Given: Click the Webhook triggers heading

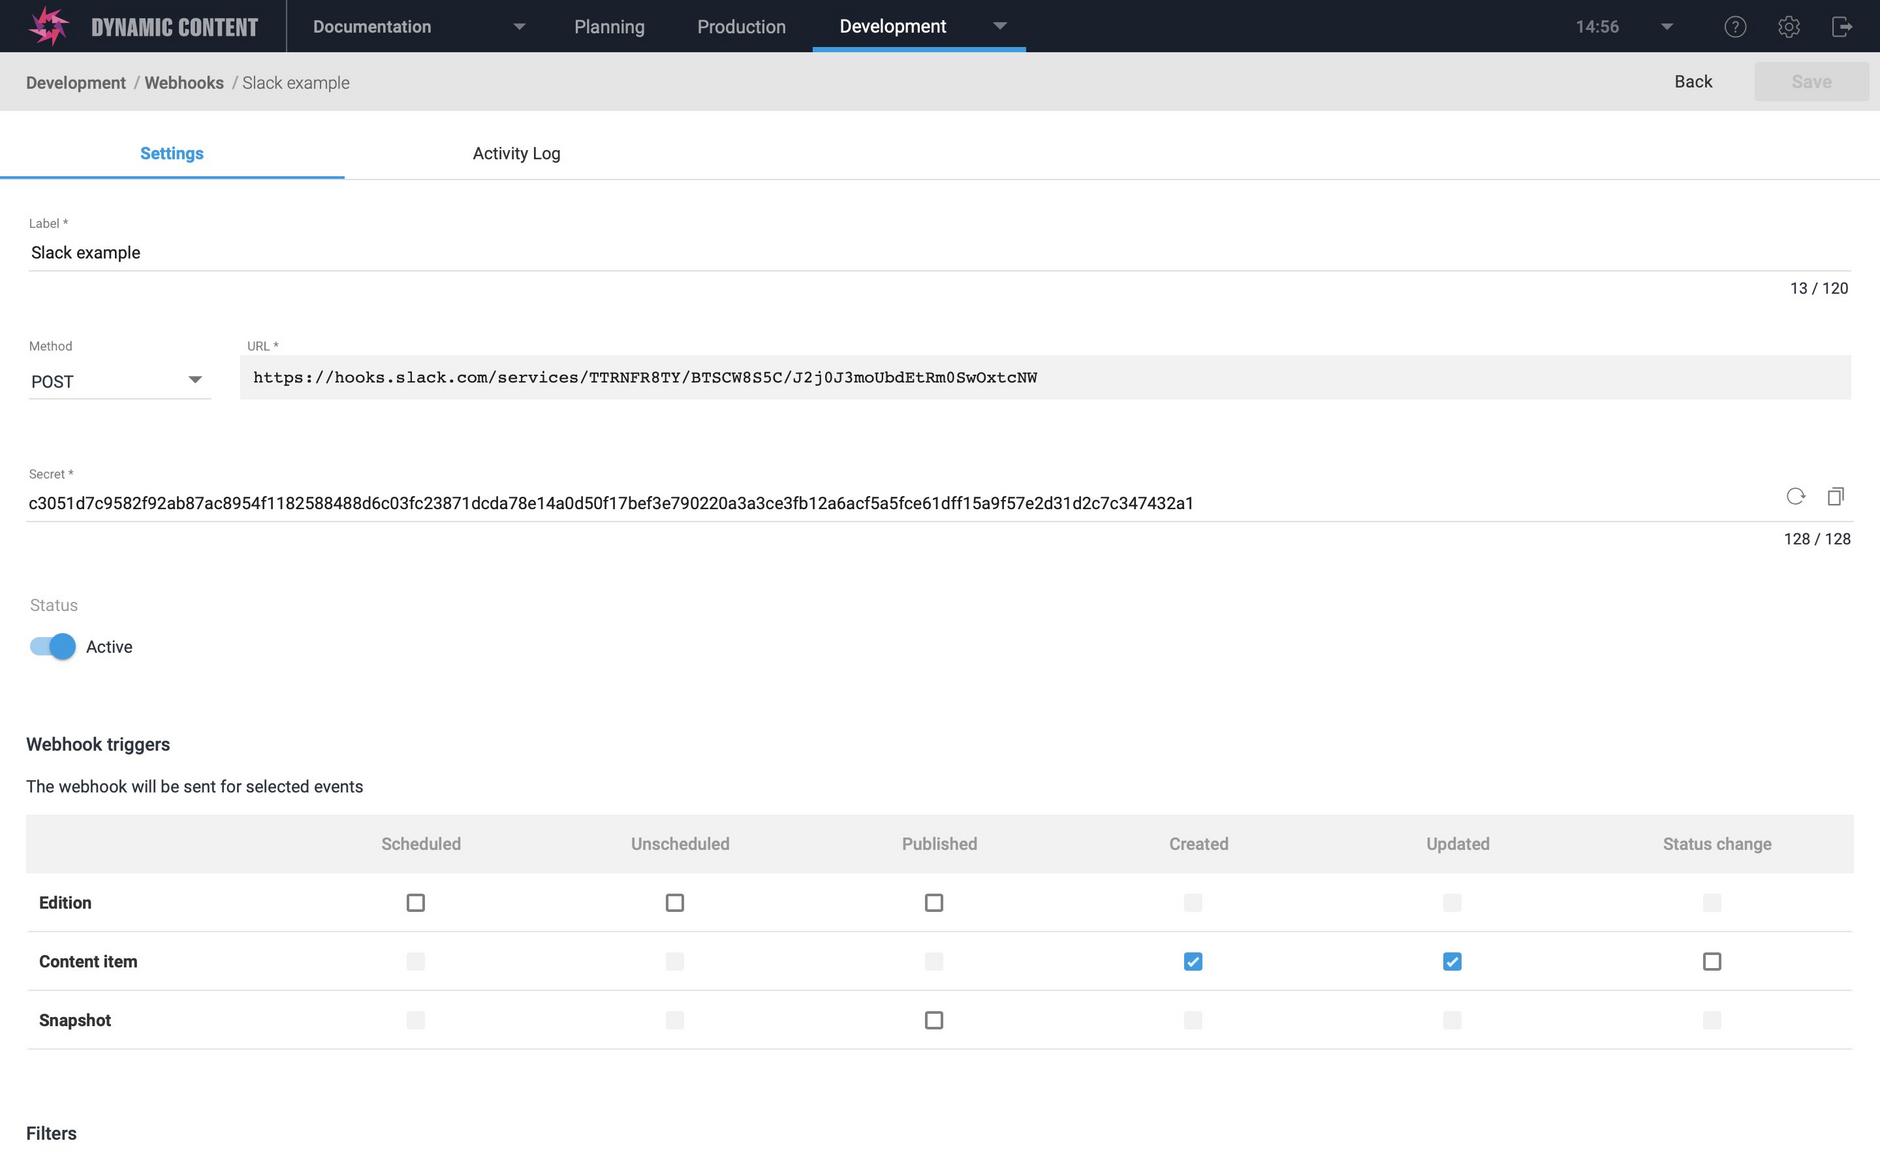Looking at the screenshot, I should pyautogui.click(x=98, y=744).
